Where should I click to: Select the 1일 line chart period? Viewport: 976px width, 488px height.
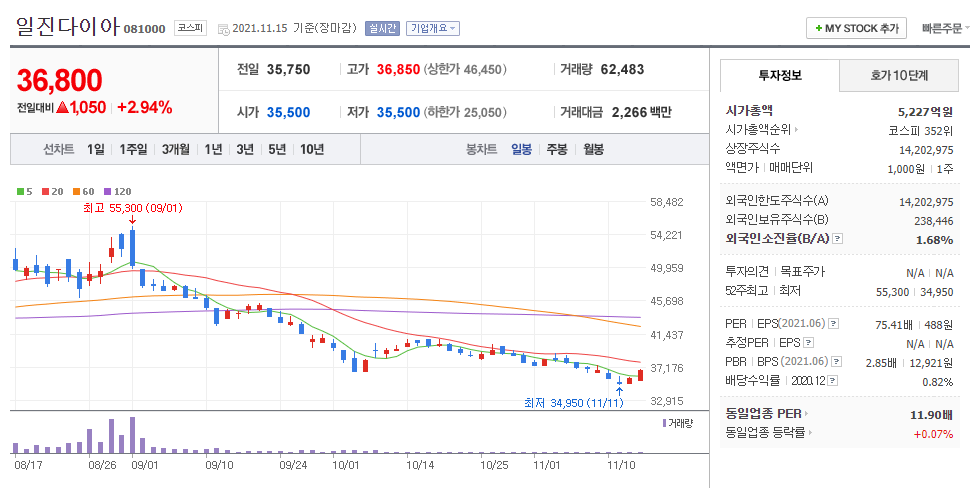(x=96, y=149)
